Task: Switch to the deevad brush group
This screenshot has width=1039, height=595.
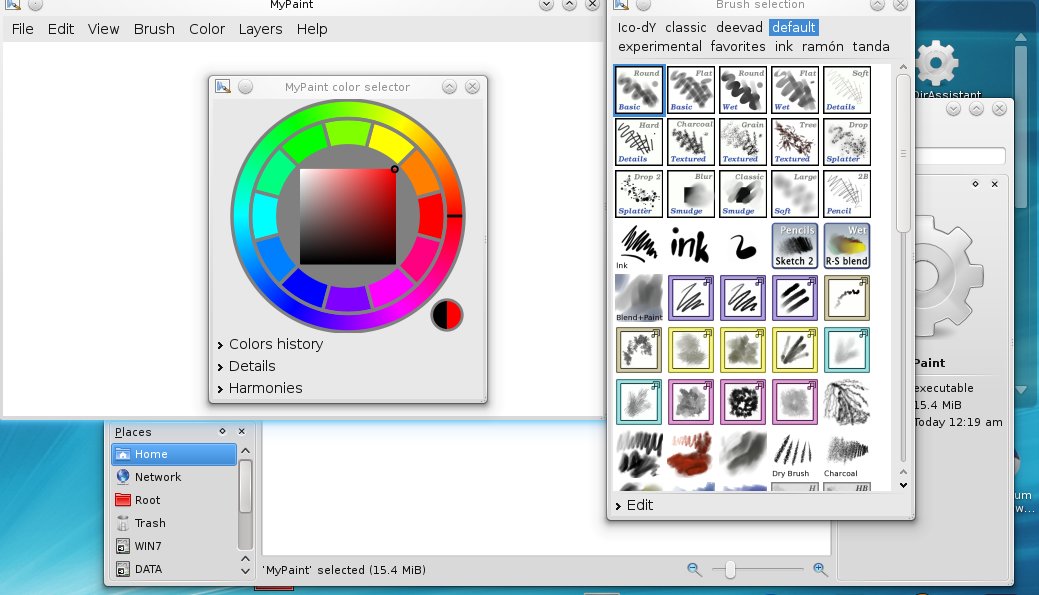Action: coord(739,27)
